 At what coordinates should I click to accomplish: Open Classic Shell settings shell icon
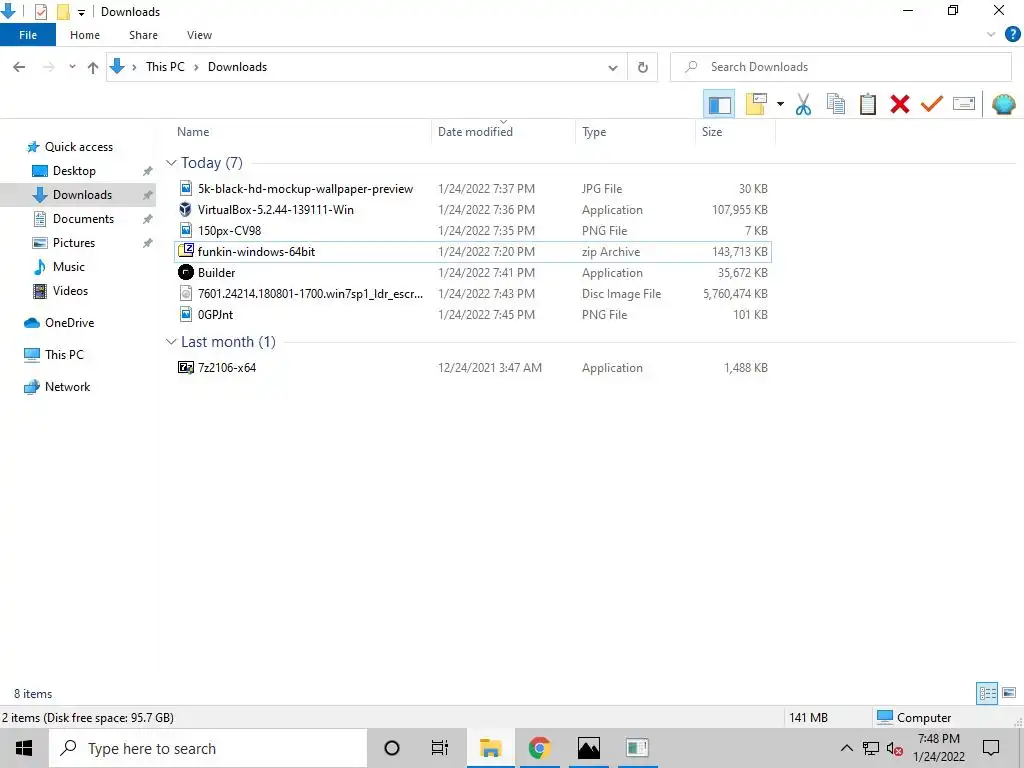pos(1004,104)
